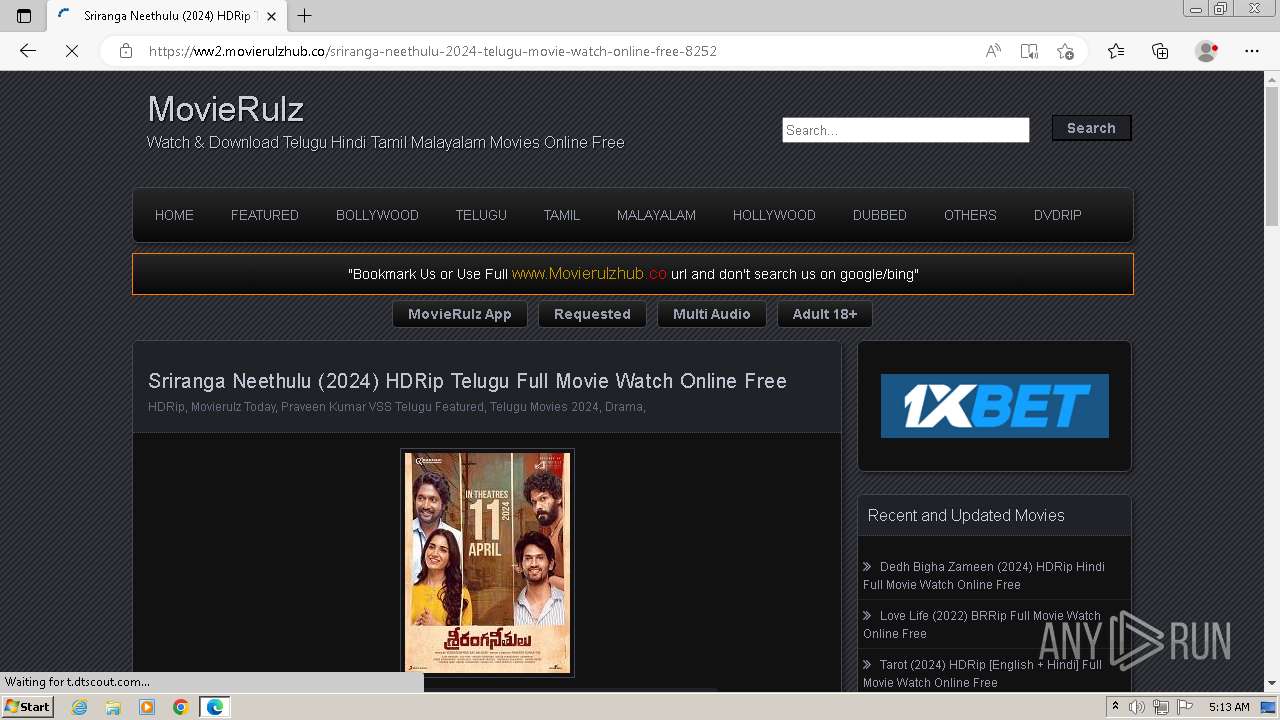The width and height of the screenshot is (1280, 720).
Task: Open Dedh Bigha Zameen (2024) movie link
Action: pos(984,575)
